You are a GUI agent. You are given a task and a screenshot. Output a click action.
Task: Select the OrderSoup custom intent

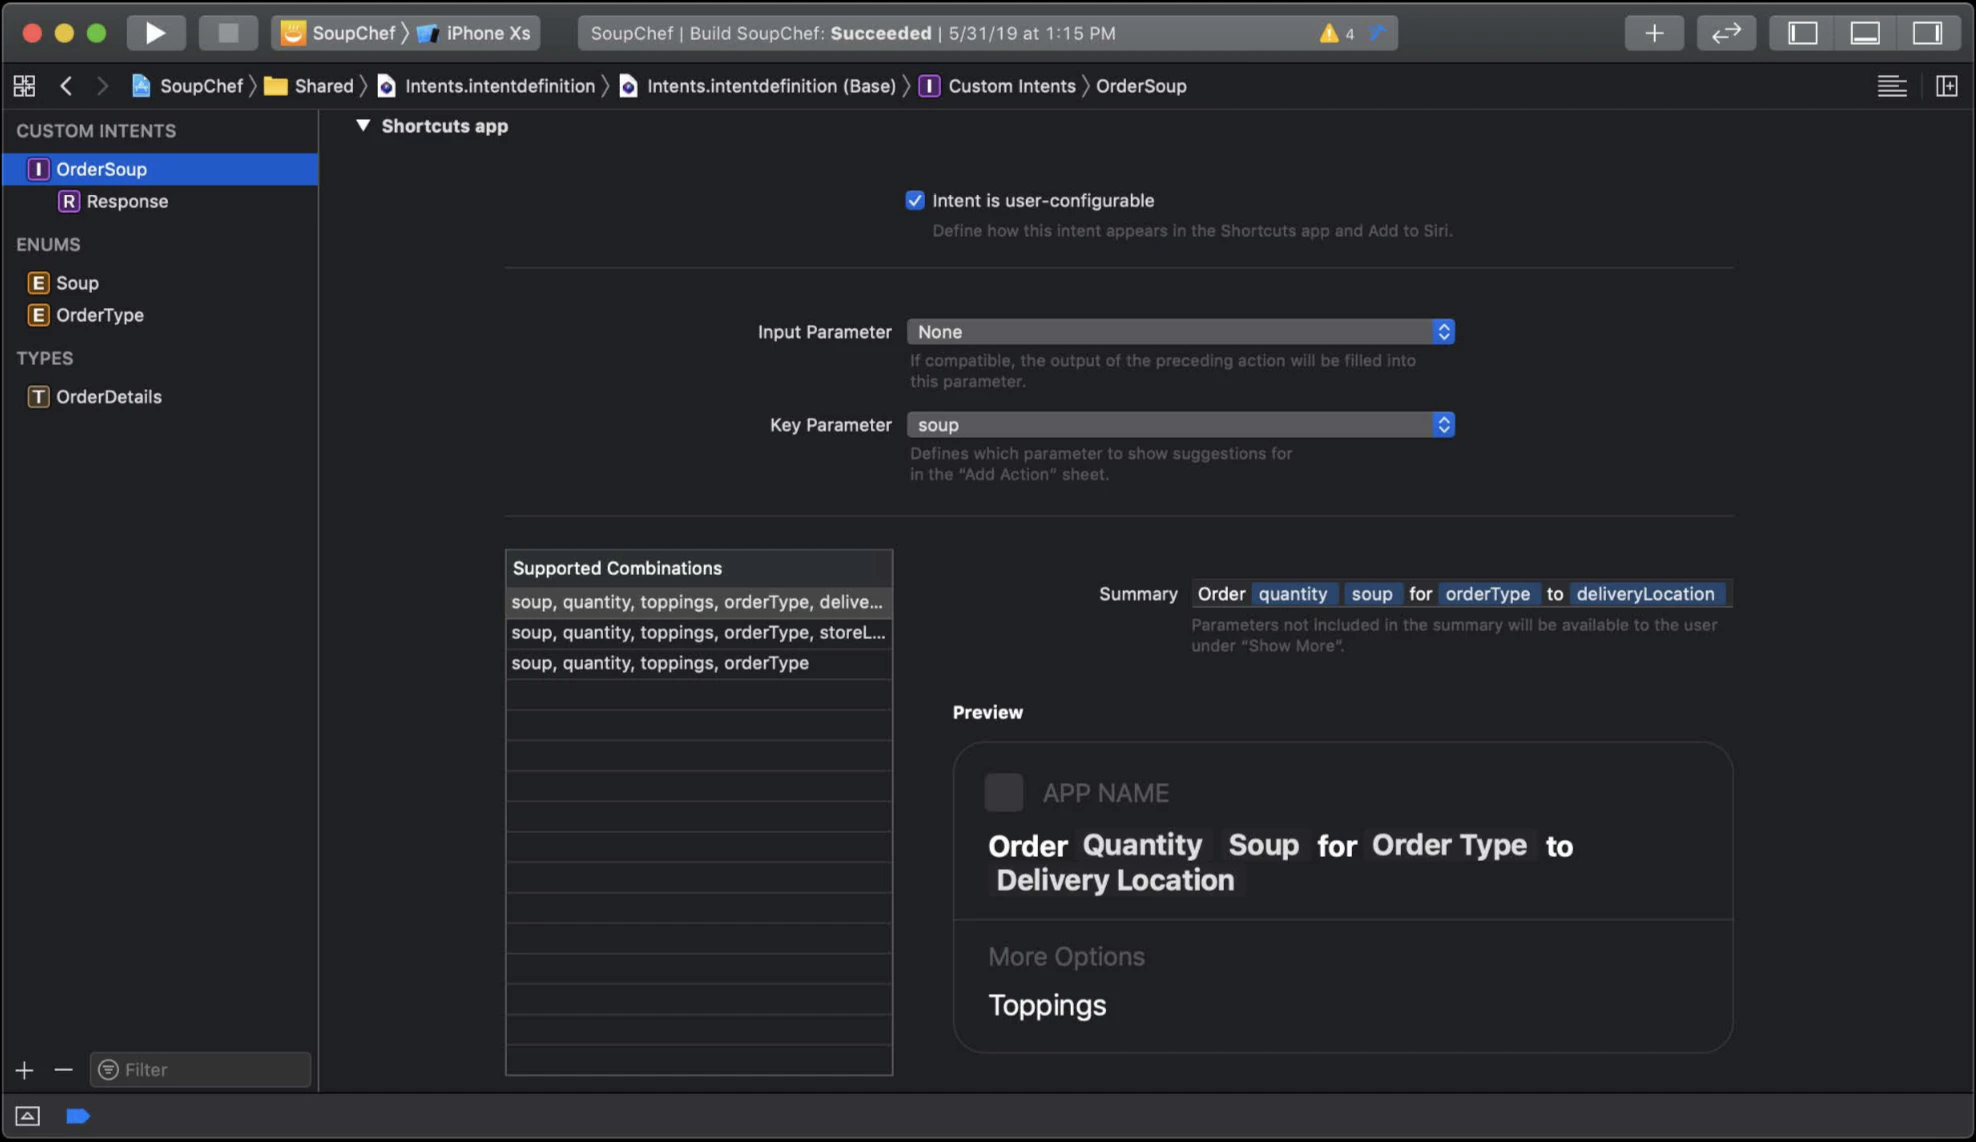160,169
